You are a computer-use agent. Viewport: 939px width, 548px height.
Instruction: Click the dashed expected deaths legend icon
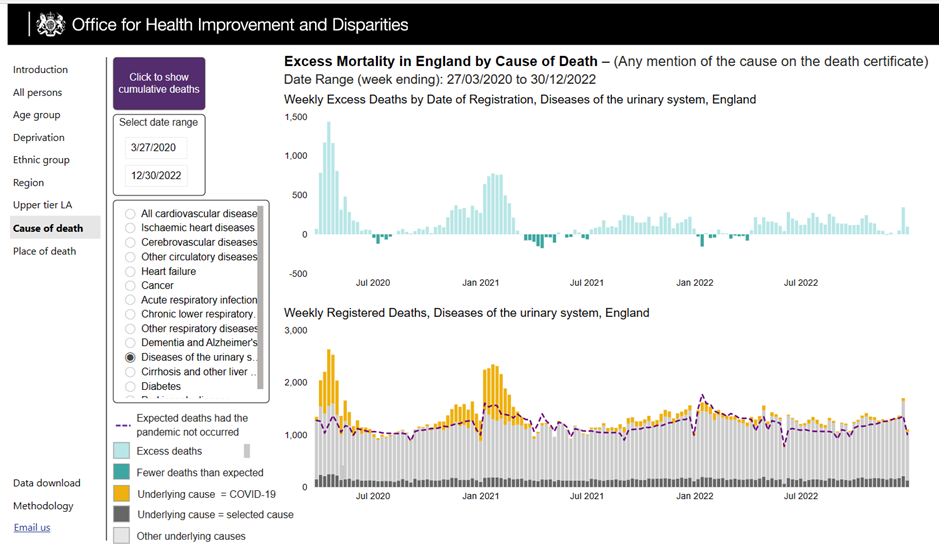point(122,425)
